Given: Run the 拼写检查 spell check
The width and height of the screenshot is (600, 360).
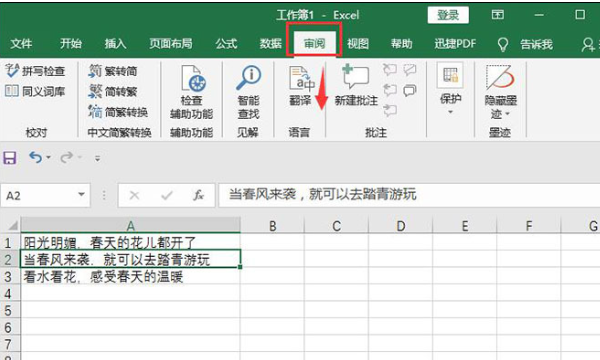Looking at the screenshot, I should point(35,71).
